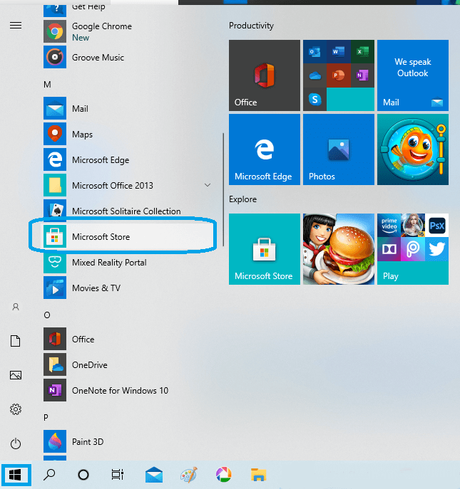
Task: Open Search from the taskbar
Action: pyautogui.click(x=49, y=475)
